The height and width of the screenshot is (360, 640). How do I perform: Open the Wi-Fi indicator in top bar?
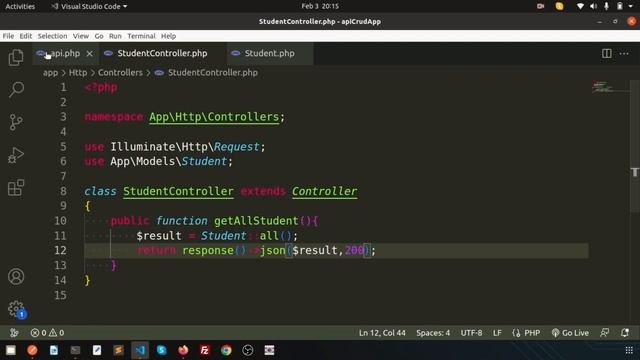click(580, 6)
